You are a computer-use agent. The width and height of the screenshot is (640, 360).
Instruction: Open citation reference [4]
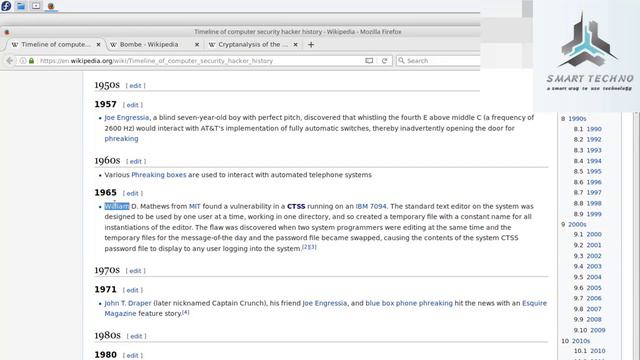point(186,312)
